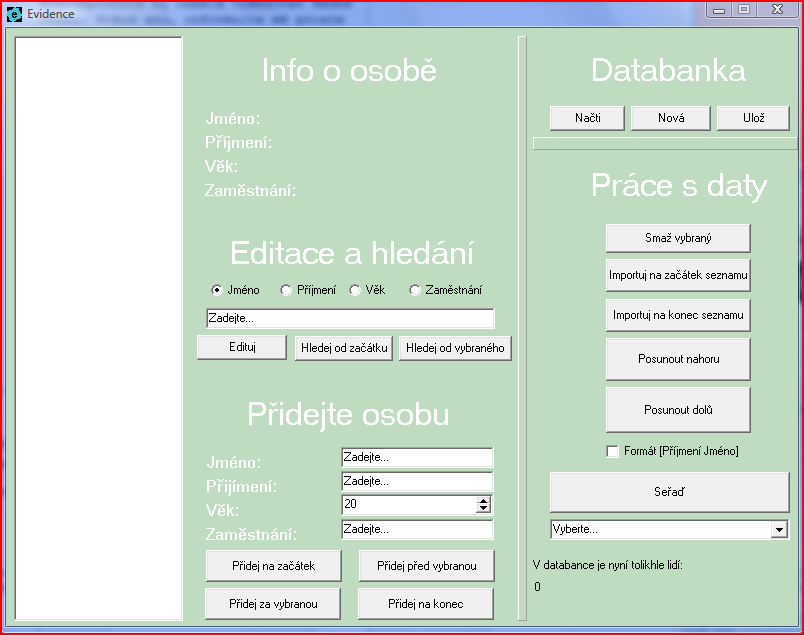This screenshot has height=635, width=804.
Task: Sort the list with Seřaď button
Action: pos(669,492)
